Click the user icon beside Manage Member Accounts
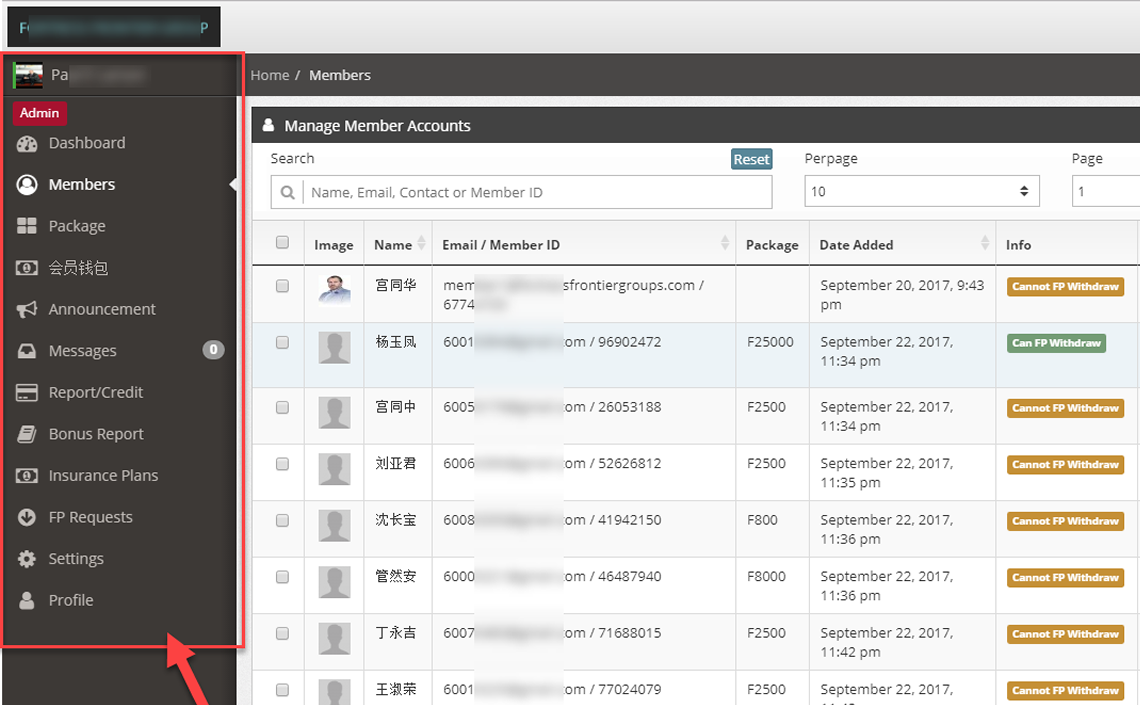This screenshot has height=705, width=1140. coord(268,125)
